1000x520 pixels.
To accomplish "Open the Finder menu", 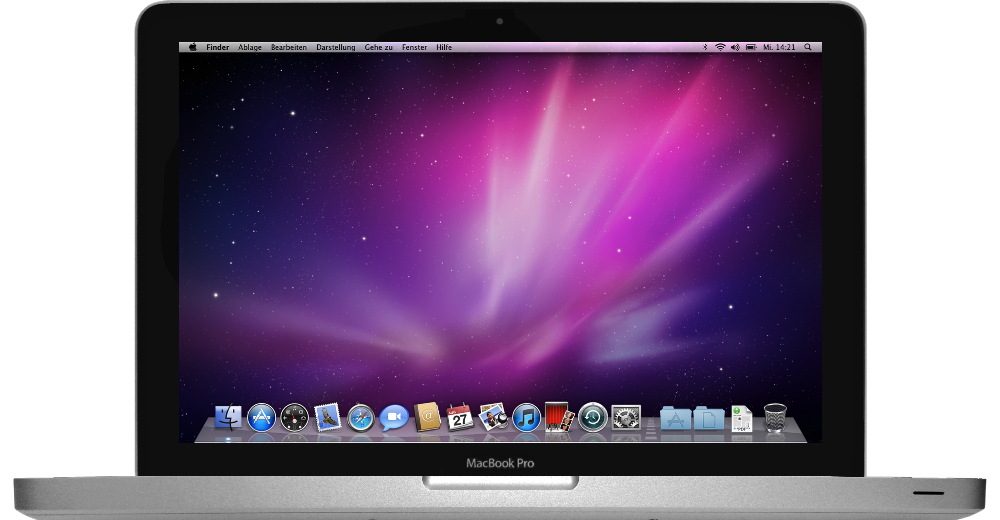I will [217, 47].
